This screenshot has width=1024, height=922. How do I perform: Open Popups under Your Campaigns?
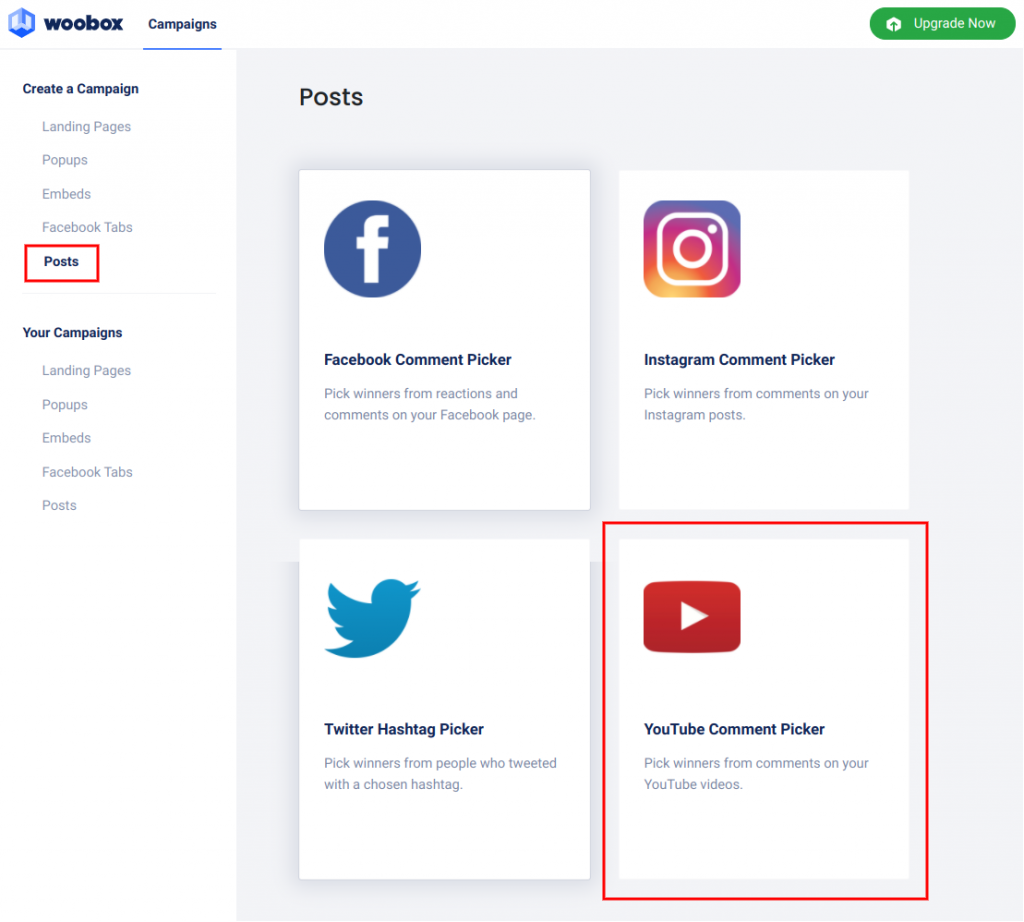[65, 405]
